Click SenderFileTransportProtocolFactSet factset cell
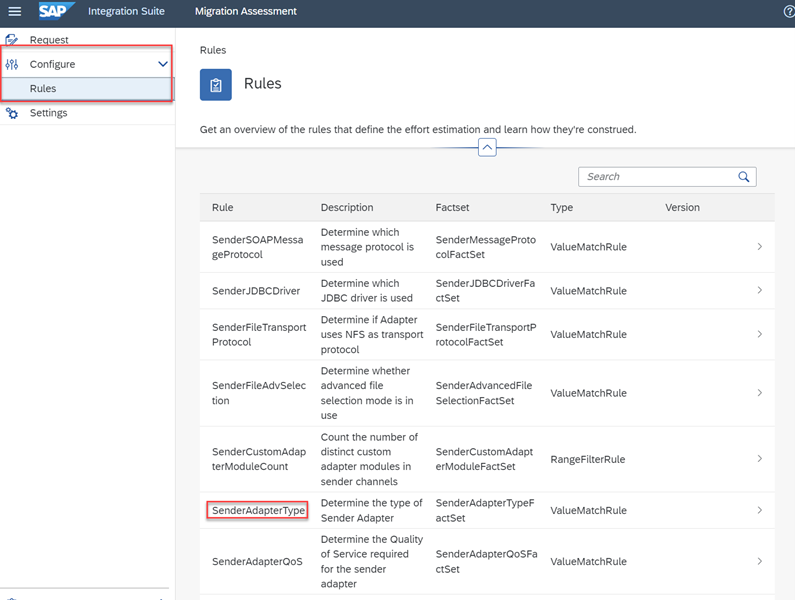This screenshot has height=600, width=795. pos(486,334)
